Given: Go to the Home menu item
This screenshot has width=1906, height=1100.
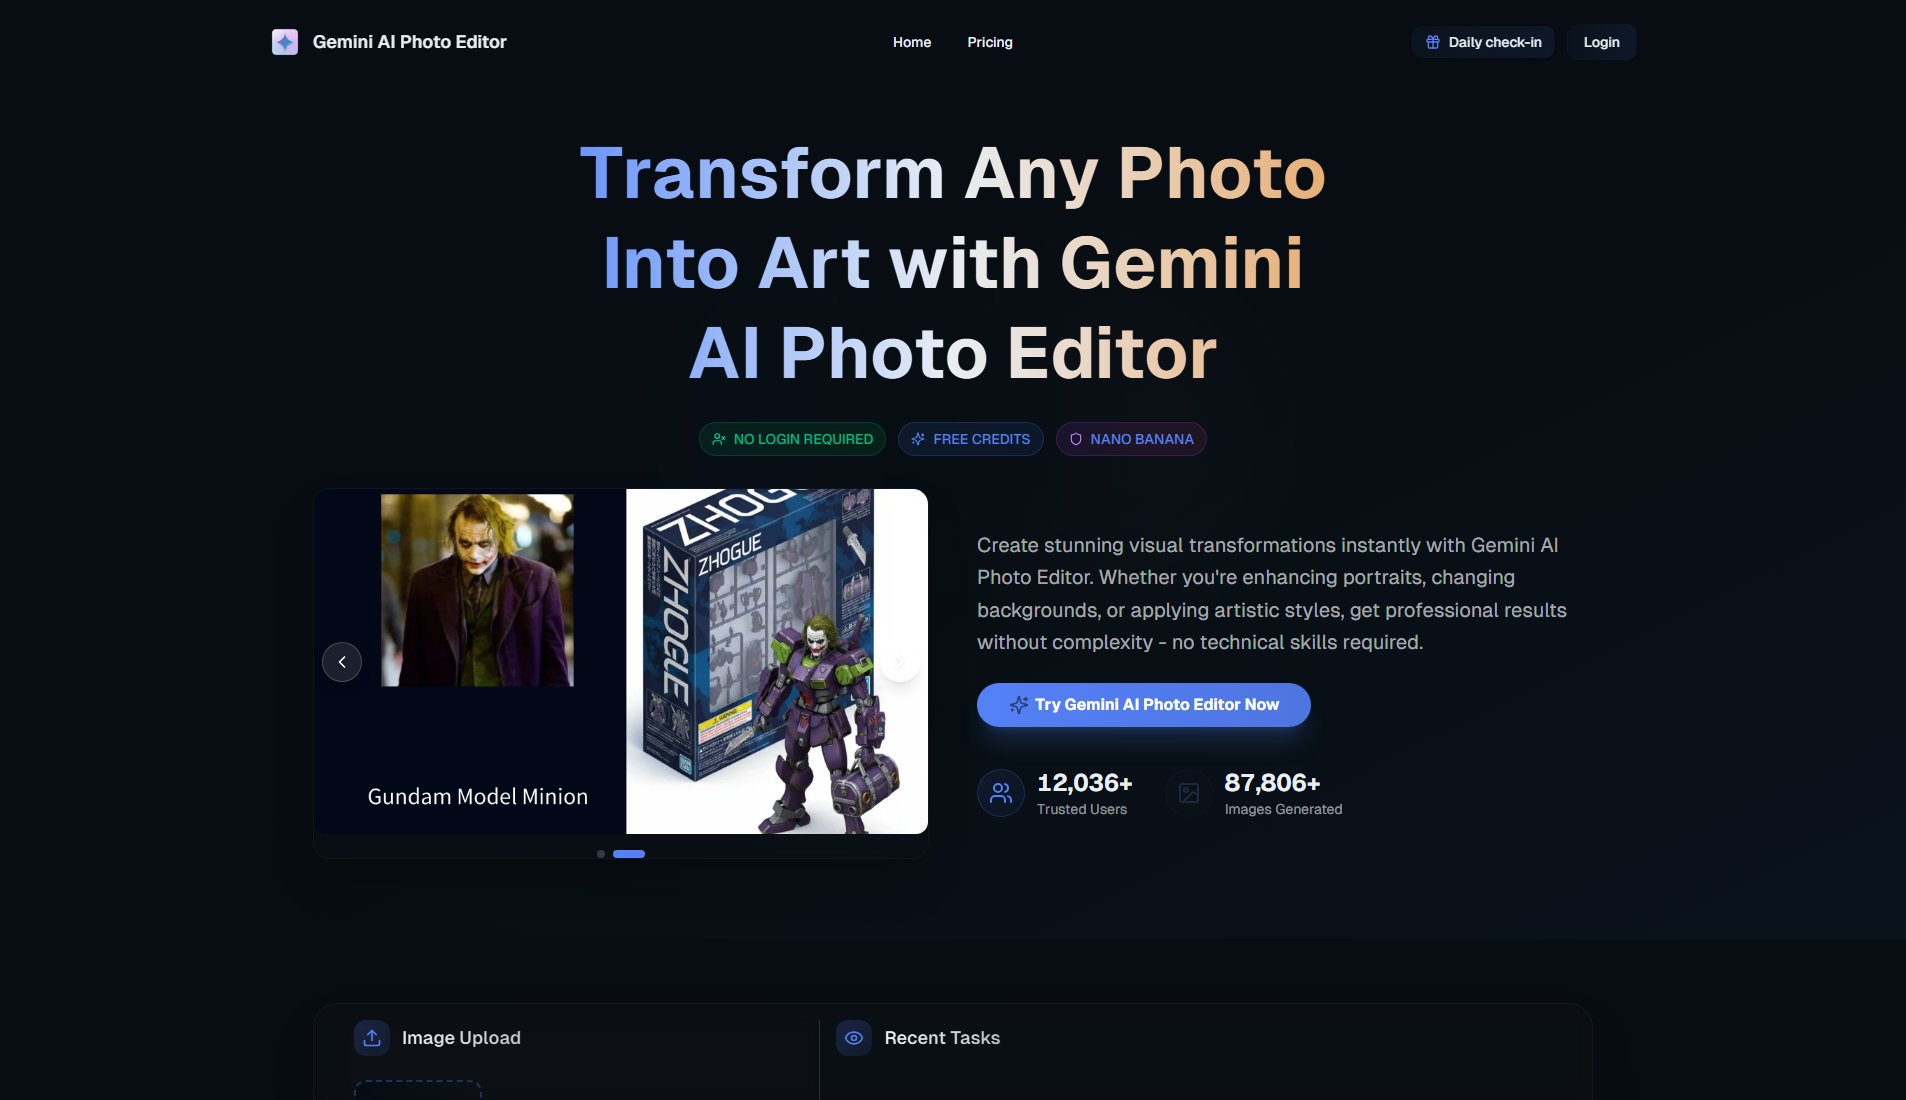Looking at the screenshot, I should point(912,42).
